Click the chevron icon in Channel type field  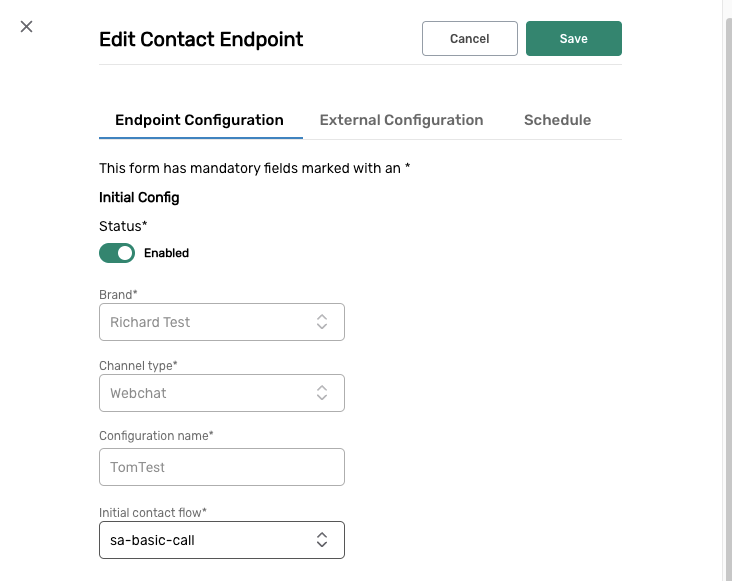coord(322,393)
